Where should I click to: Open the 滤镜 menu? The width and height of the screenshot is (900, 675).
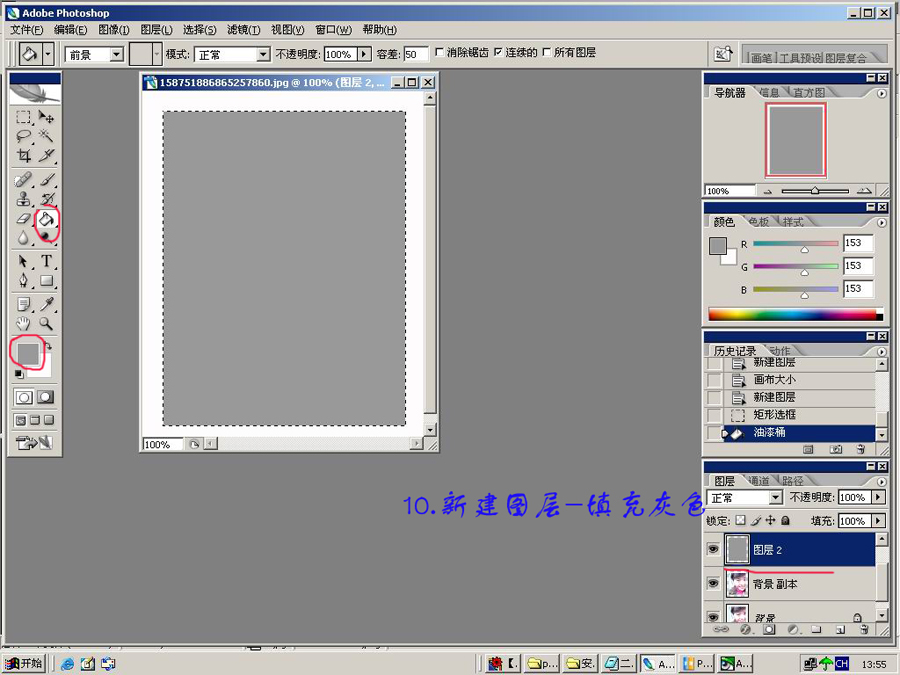coord(244,30)
